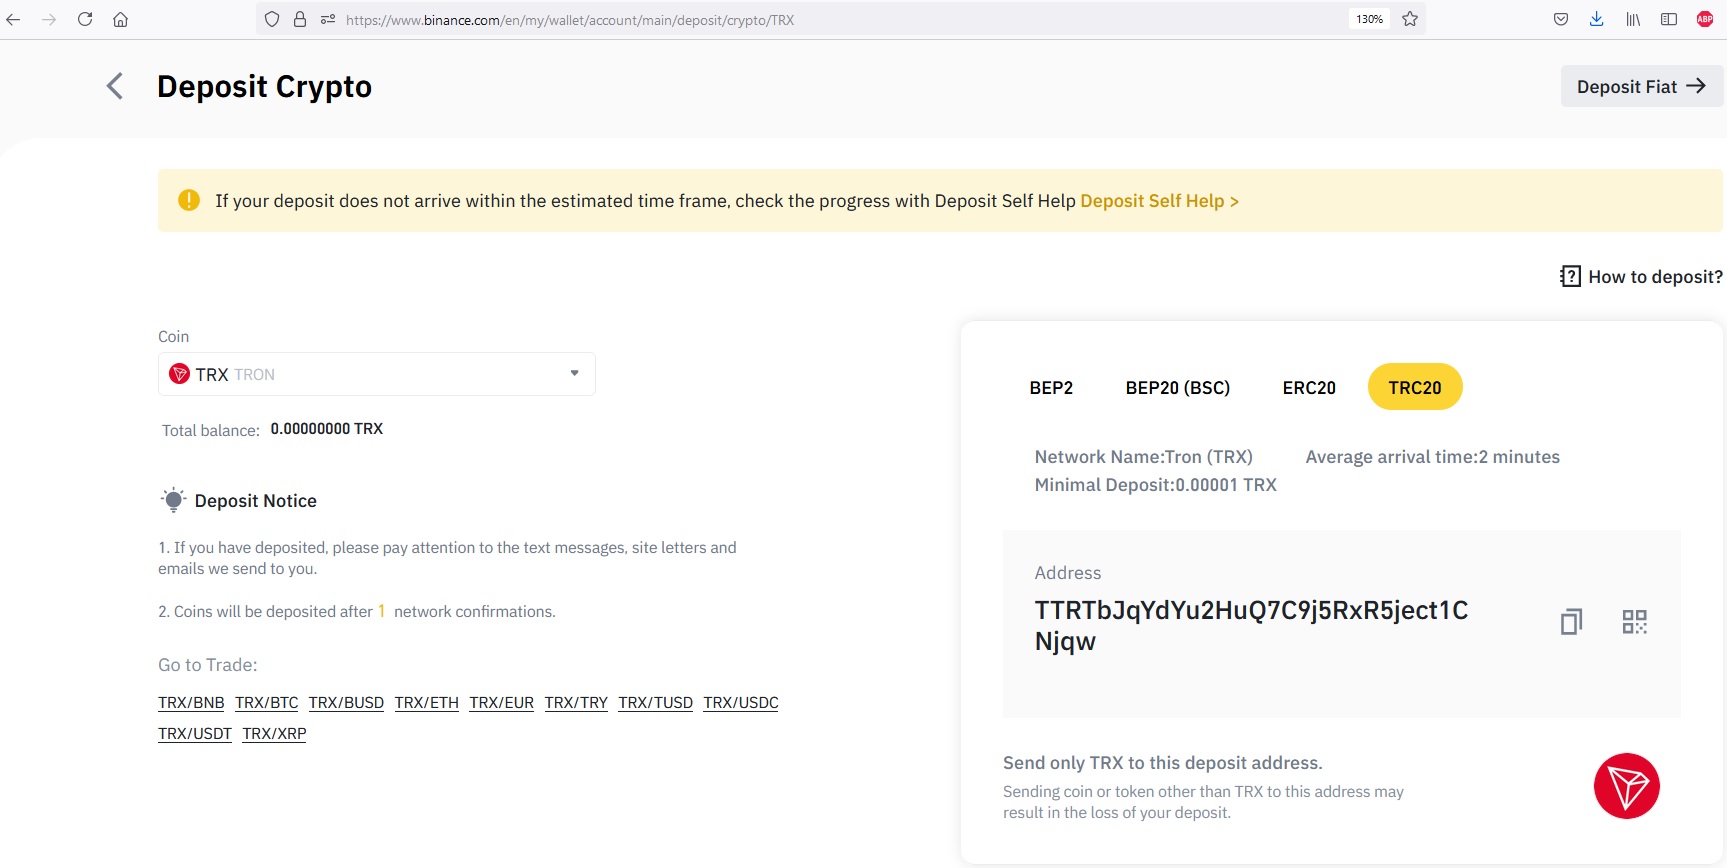Open the TRX/BTC trading pair
This screenshot has width=1727, height=868.
[267, 702]
